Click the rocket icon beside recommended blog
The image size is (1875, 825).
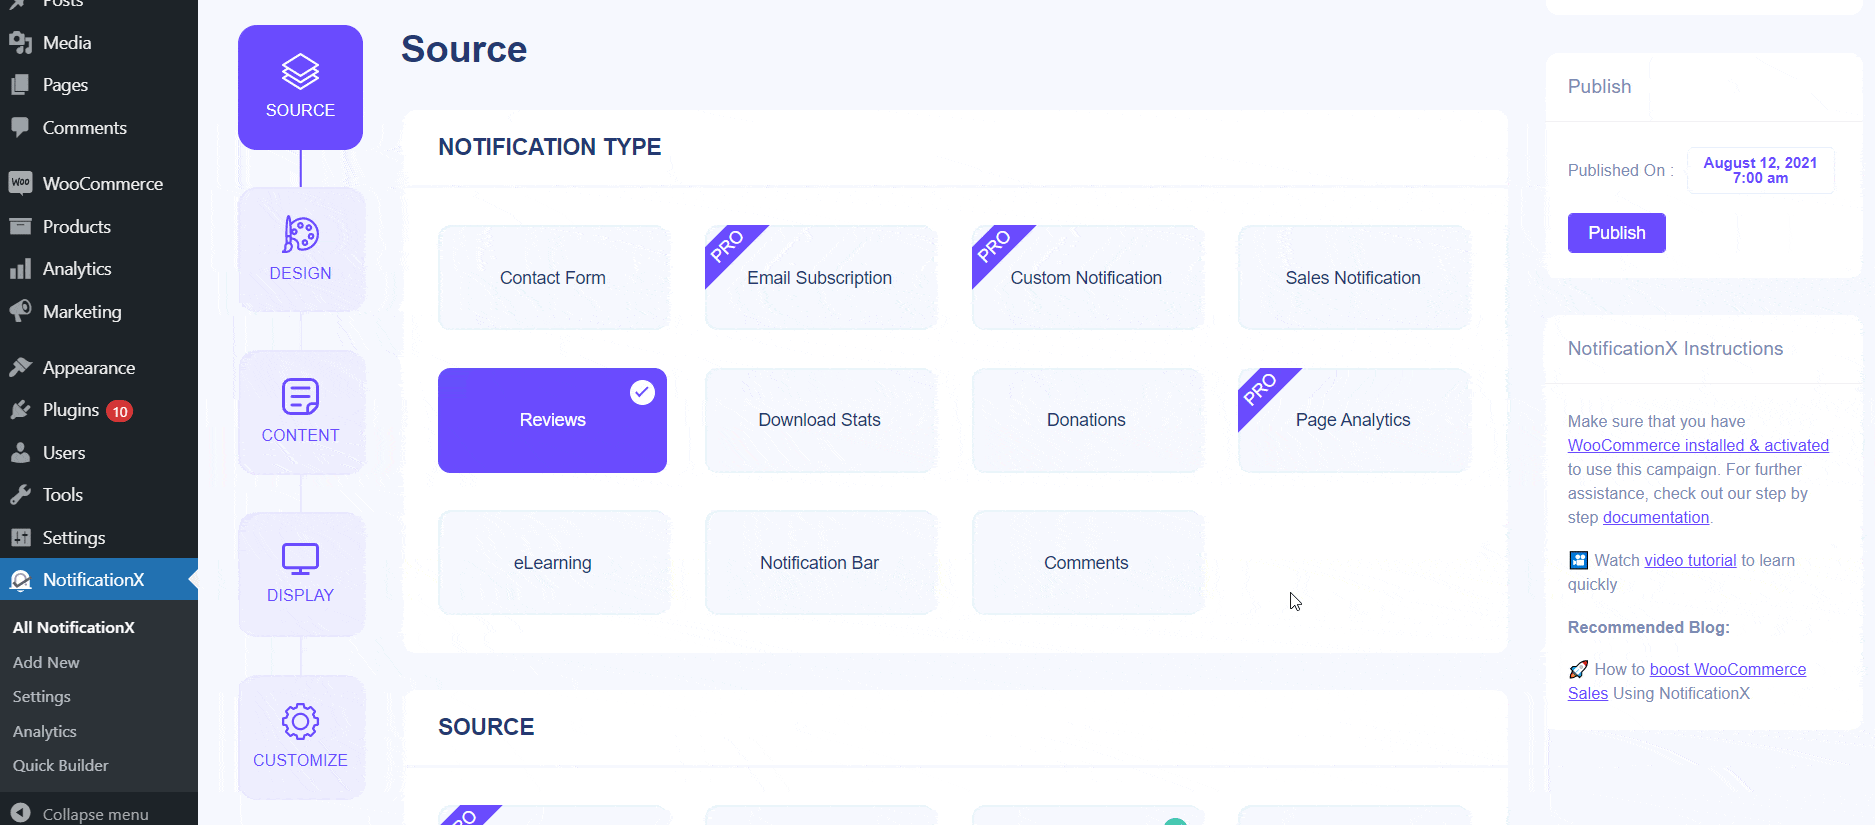tap(1578, 669)
